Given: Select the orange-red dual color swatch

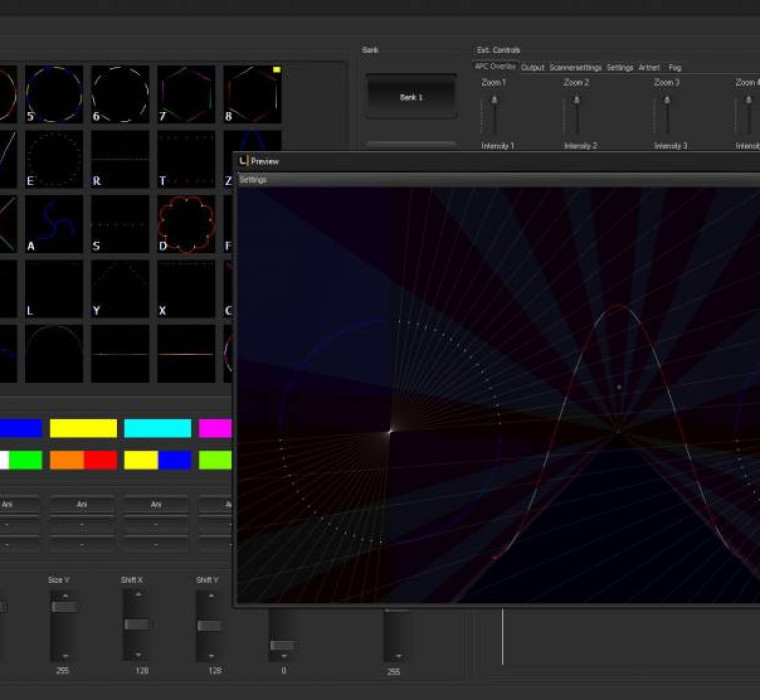Looking at the screenshot, I should coord(83,460).
